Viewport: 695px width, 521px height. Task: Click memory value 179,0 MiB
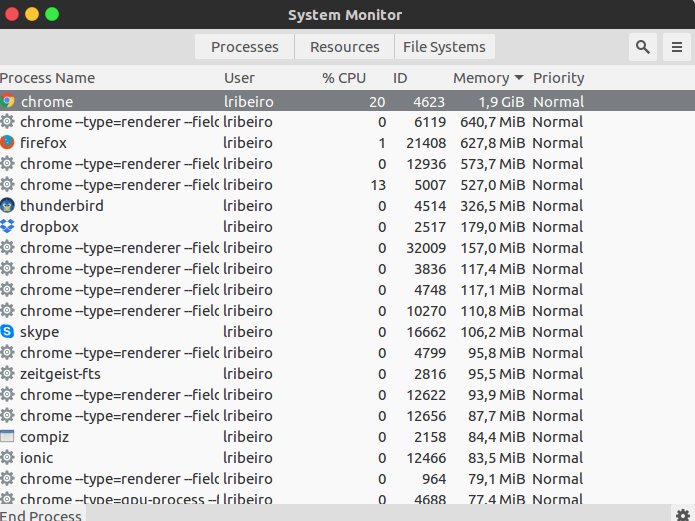point(492,227)
